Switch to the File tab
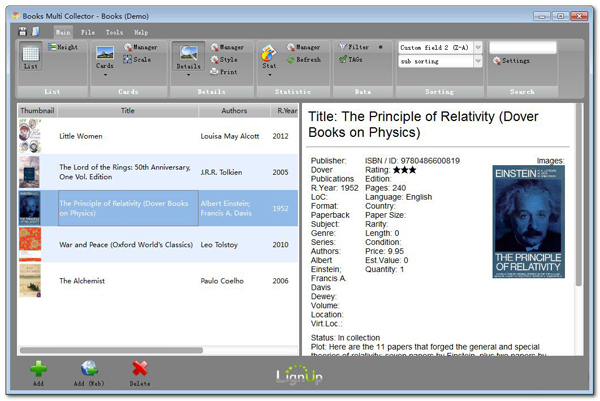The height and width of the screenshot is (401, 600). (88, 32)
